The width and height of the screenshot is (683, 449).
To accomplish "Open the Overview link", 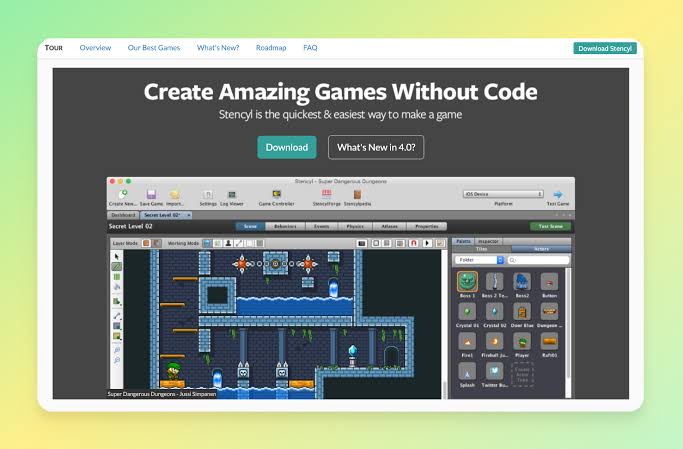I will click(95, 47).
